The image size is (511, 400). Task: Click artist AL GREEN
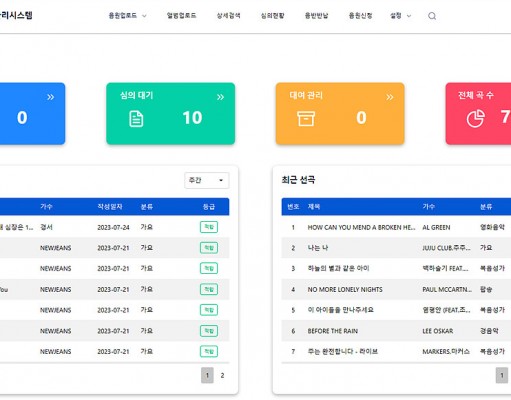pyautogui.click(x=436, y=227)
